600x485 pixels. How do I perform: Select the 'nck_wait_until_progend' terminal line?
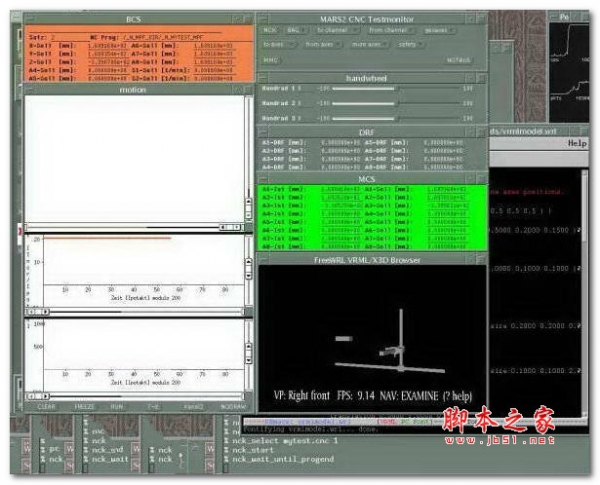point(283,459)
